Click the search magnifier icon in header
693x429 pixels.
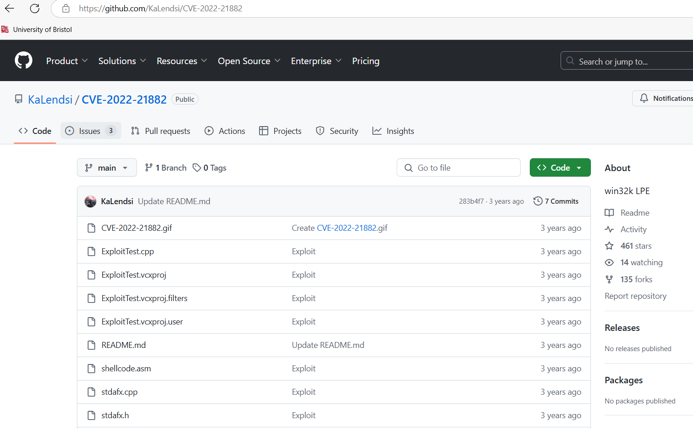tap(570, 61)
